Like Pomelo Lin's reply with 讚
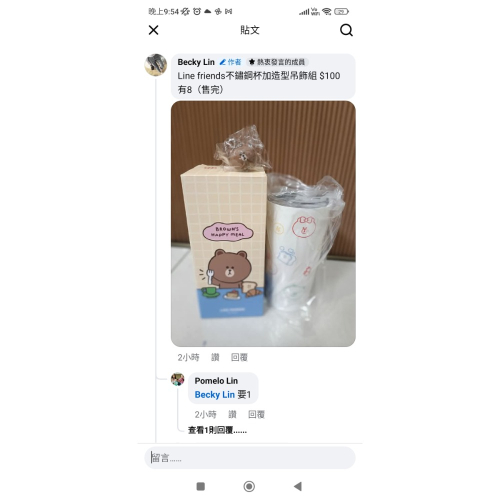Viewport: 500px width, 500px height. tap(232, 414)
